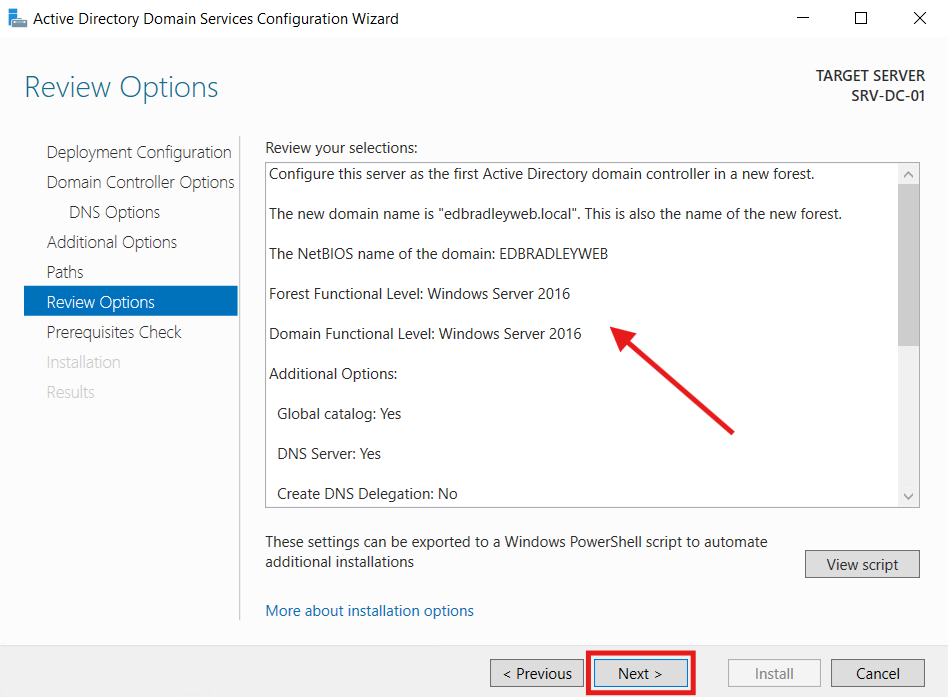Open the More about installation options link
This screenshot has width=948, height=697.
tap(369, 610)
